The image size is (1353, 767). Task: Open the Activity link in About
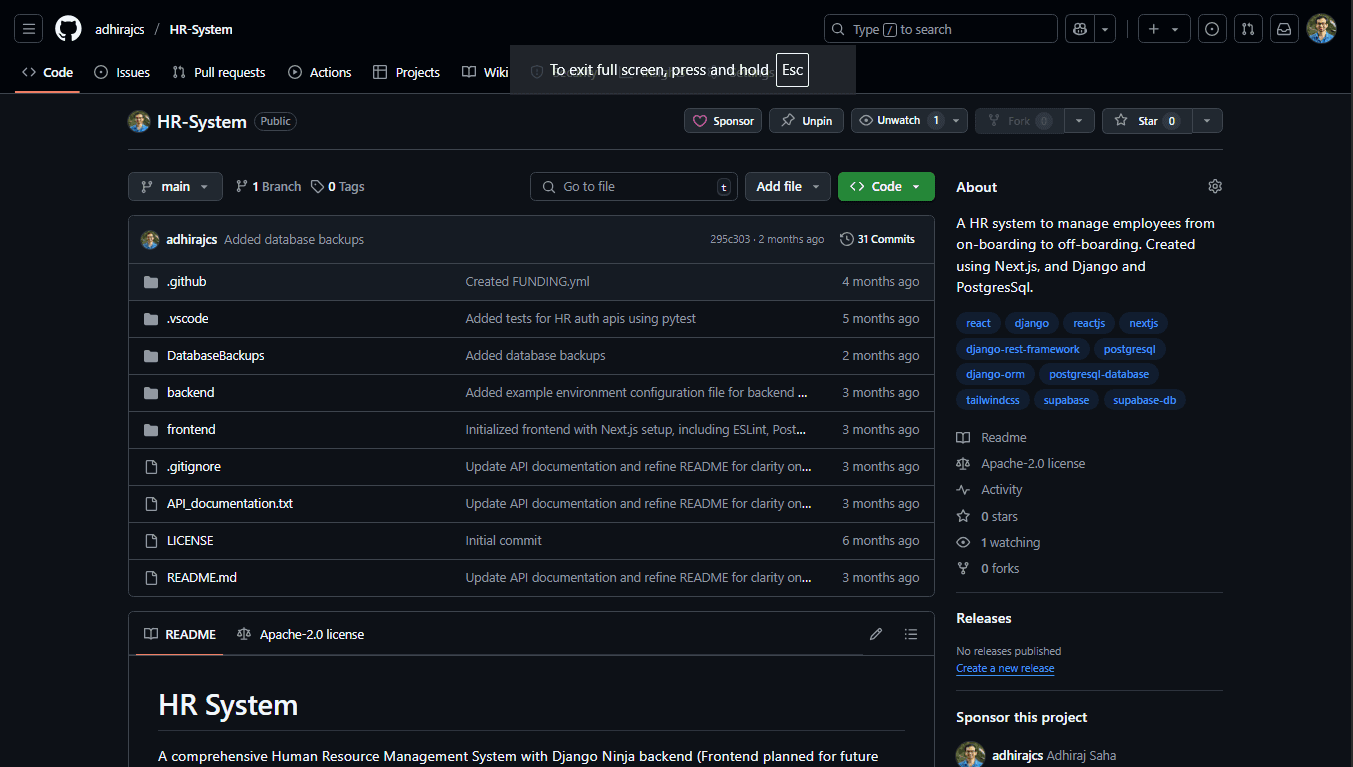point(990,490)
